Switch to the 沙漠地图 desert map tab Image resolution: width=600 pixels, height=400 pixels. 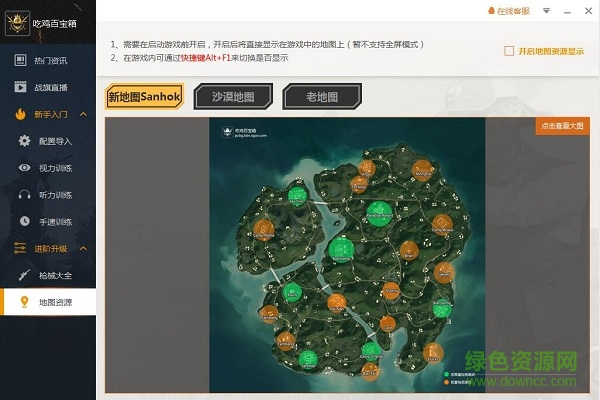[233, 96]
